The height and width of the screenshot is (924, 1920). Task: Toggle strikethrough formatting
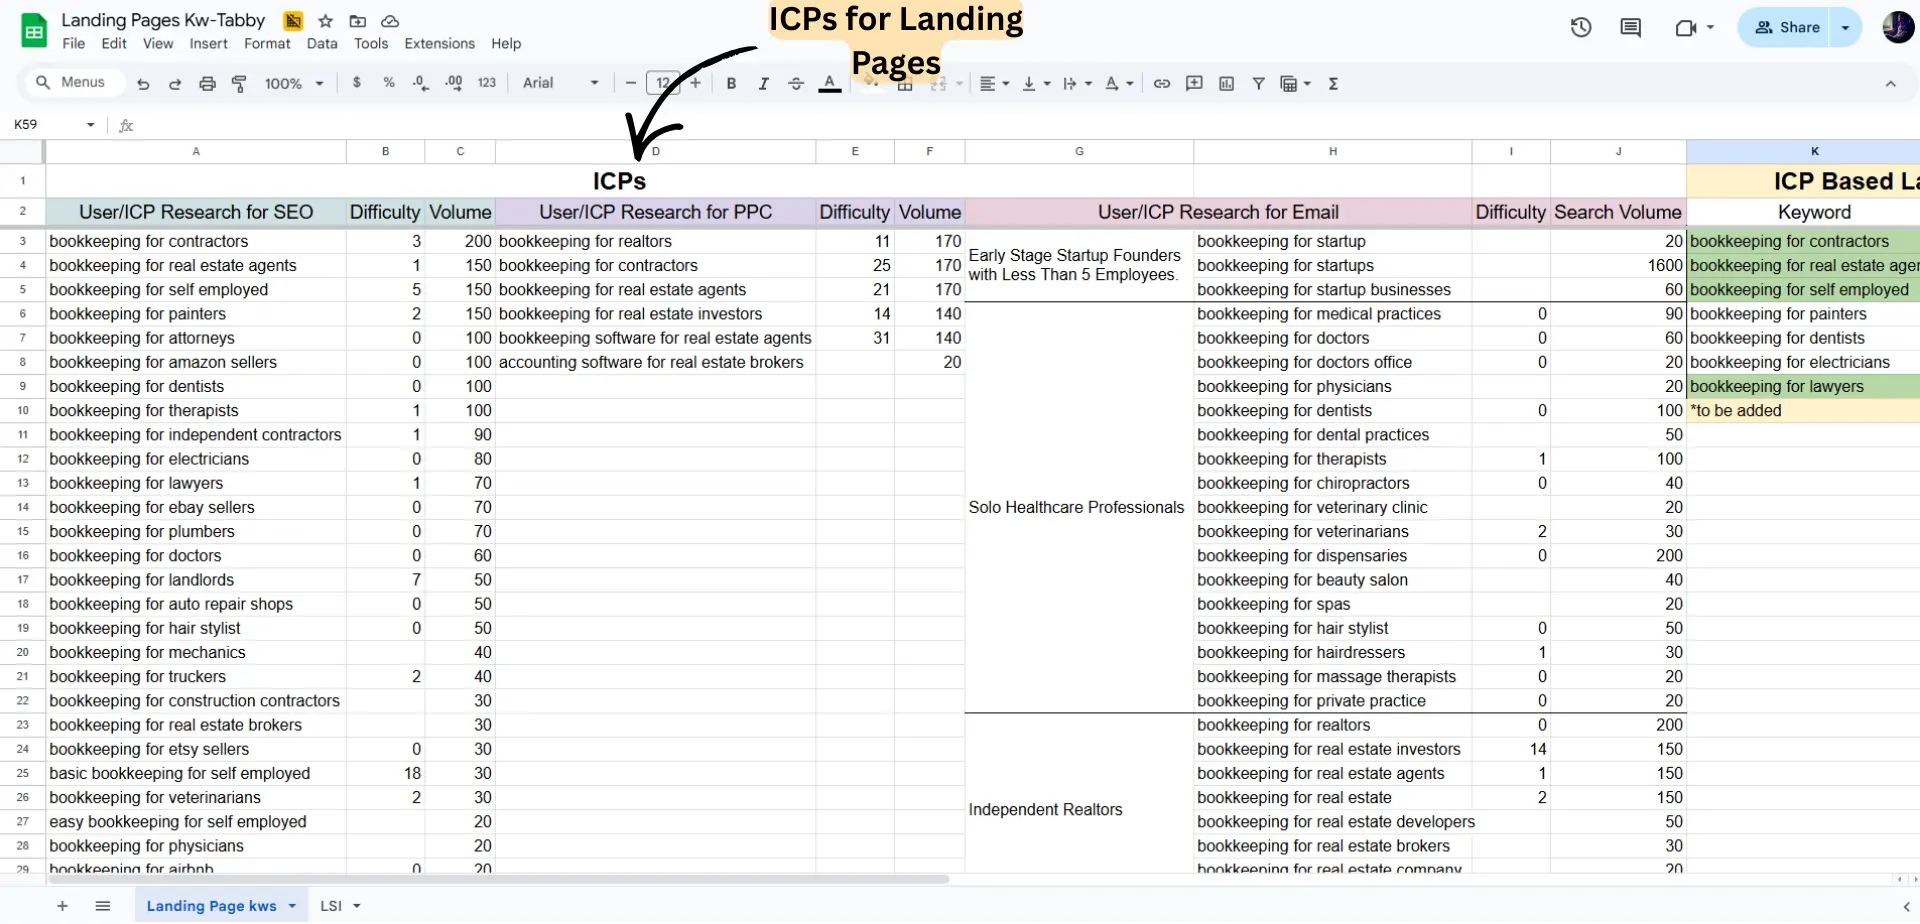[x=795, y=83]
